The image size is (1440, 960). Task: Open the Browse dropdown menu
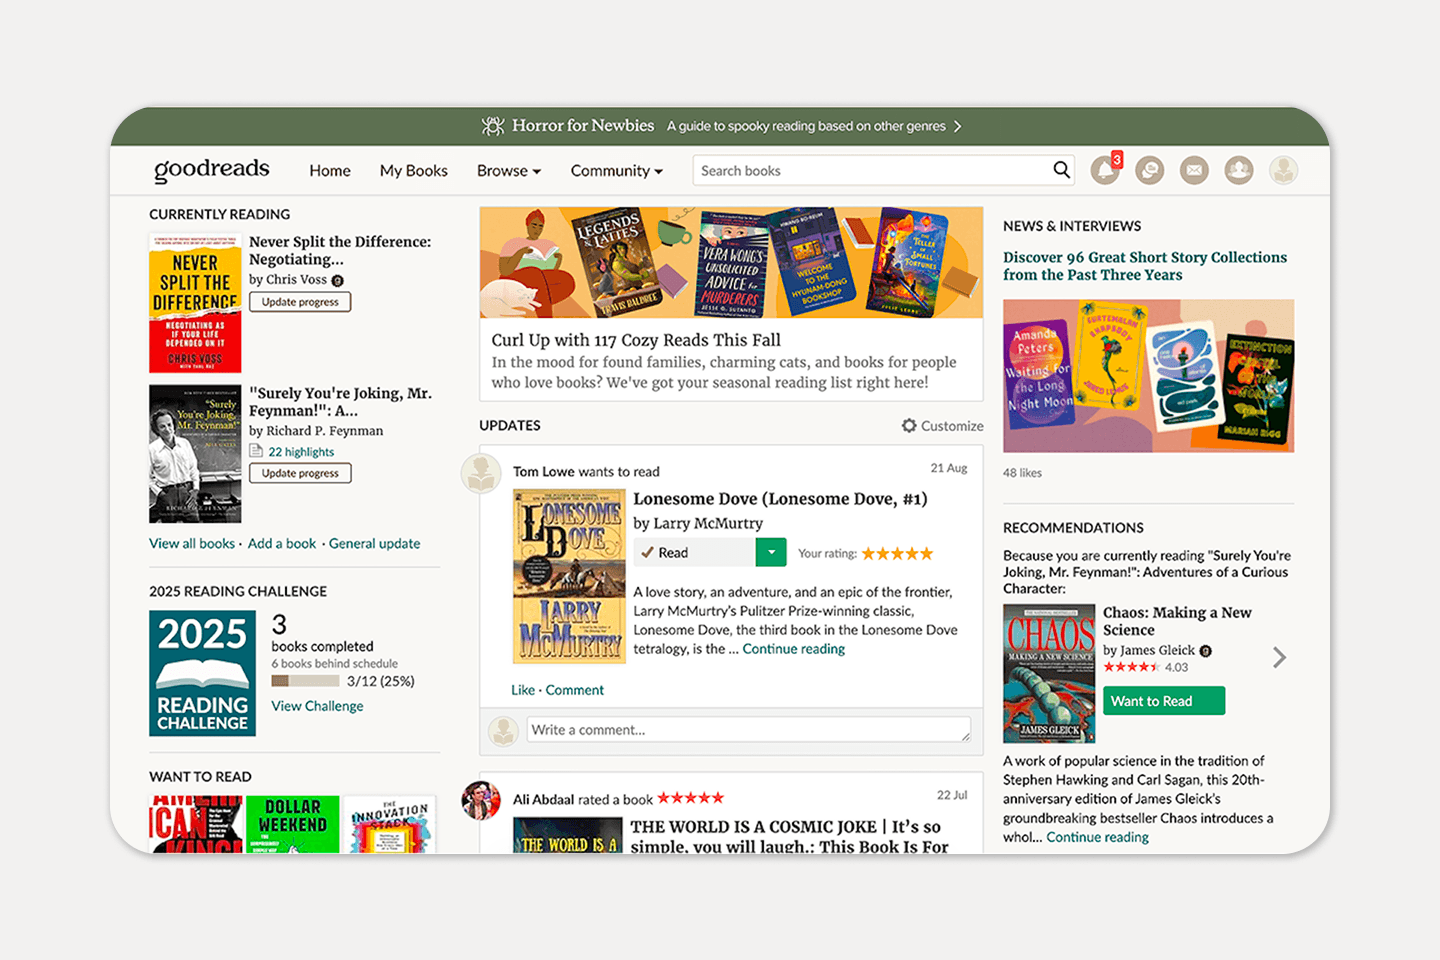pos(509,171)
